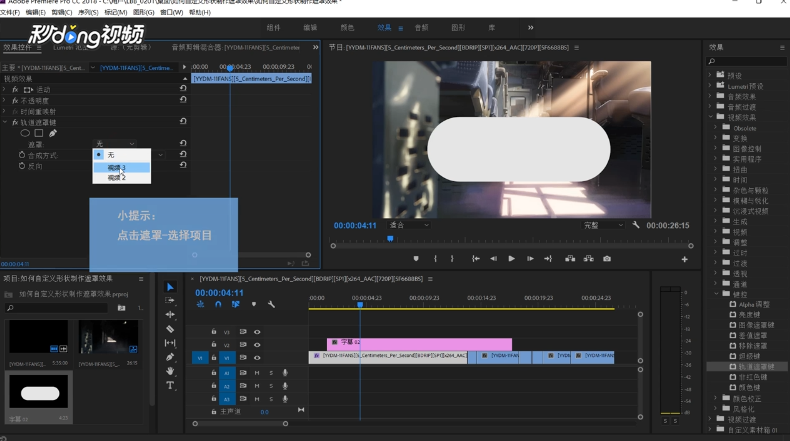Screen dimensions: 790x441
Task: Select 无 in matte dropdown list
Action: 121,155
